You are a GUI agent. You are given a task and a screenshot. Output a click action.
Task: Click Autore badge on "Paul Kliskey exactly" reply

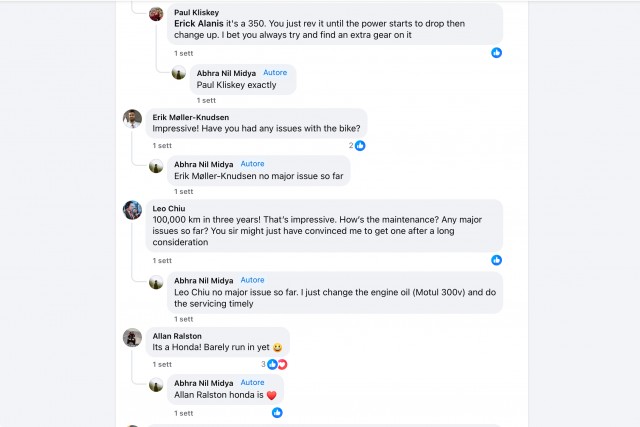point(275,73)
